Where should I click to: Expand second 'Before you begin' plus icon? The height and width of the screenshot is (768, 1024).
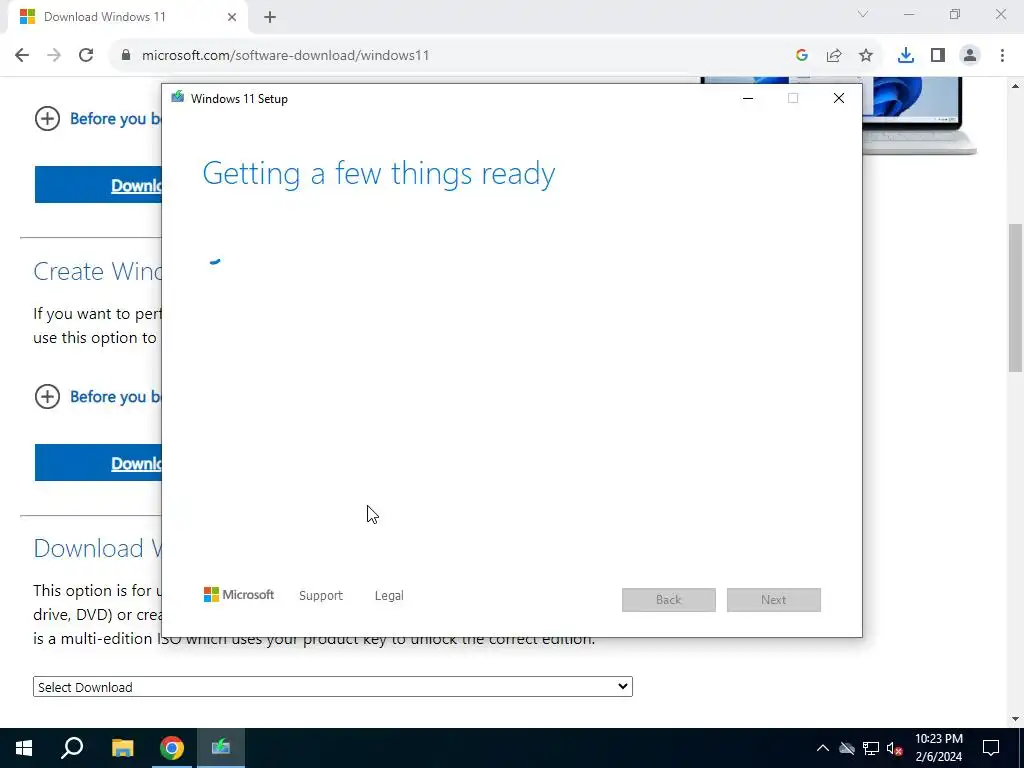(x=47, y=396)
